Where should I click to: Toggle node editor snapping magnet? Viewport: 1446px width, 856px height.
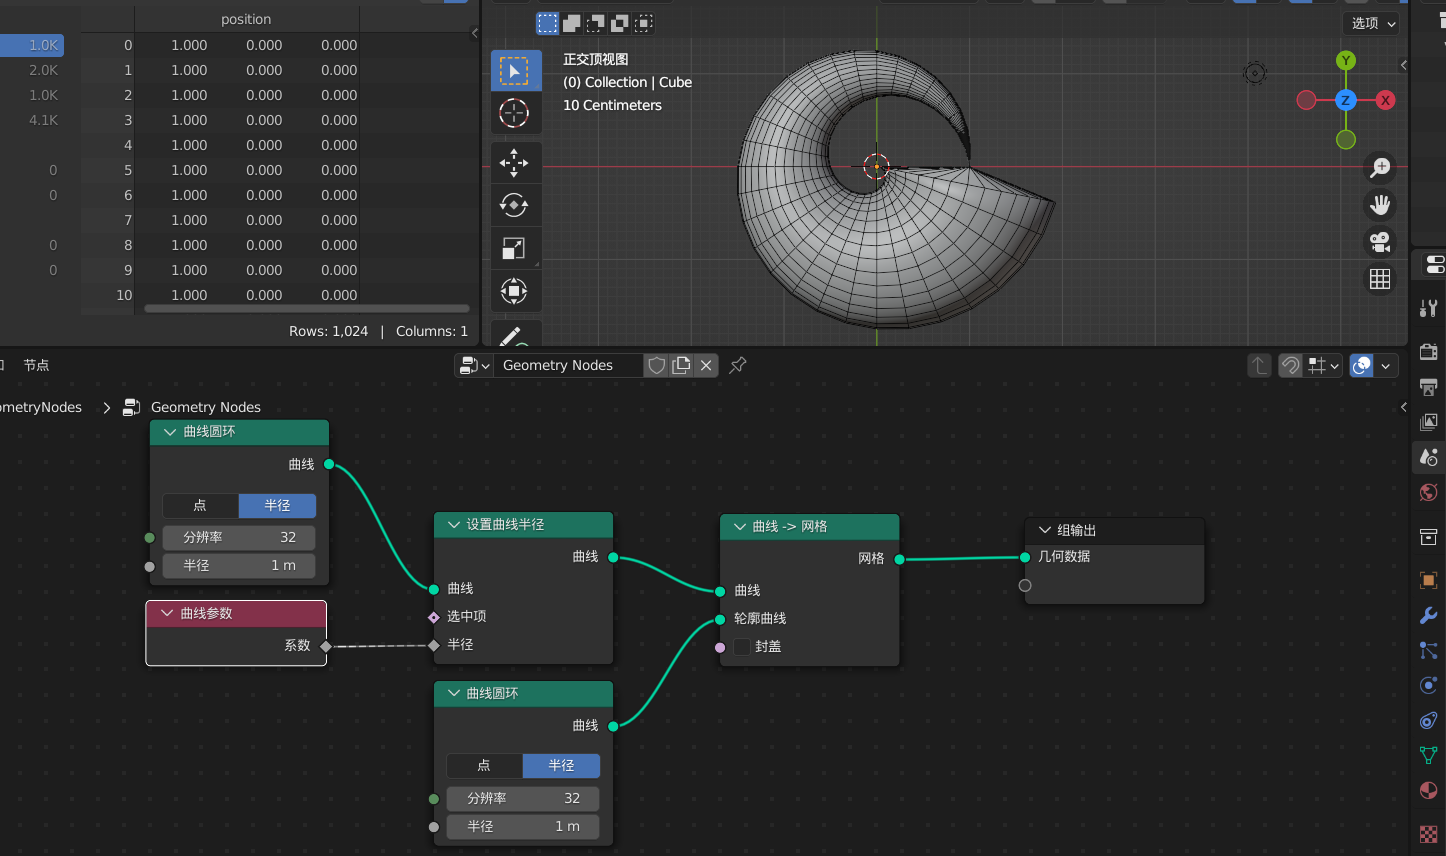(1290, 366)
